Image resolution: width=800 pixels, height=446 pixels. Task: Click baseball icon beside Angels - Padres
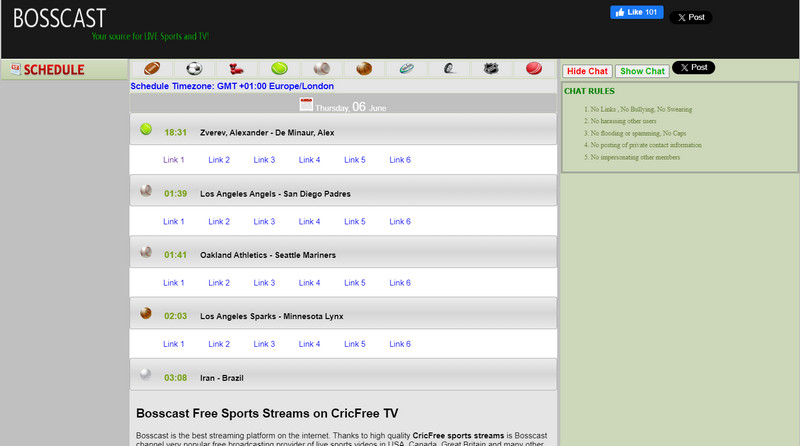(146, 190)
